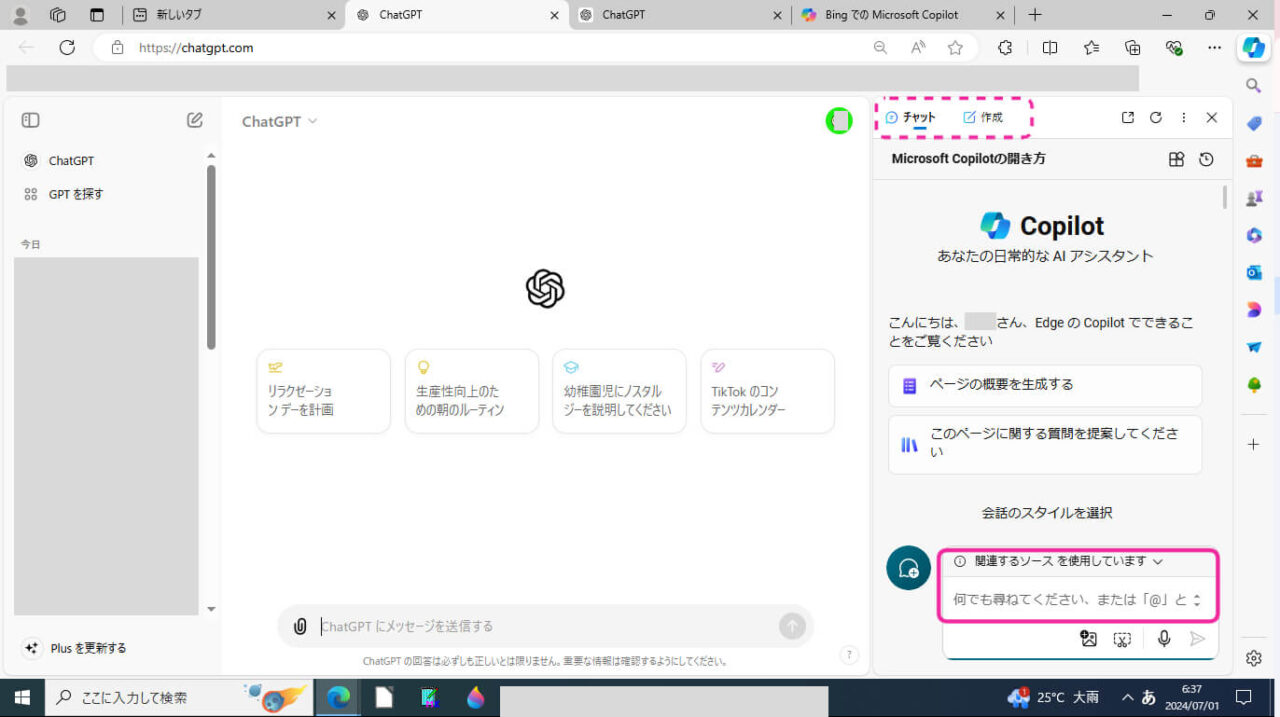The image size is (1280, 717).
Task: Open Edge Settings and more menu
Action: [x=1215, y=48]
